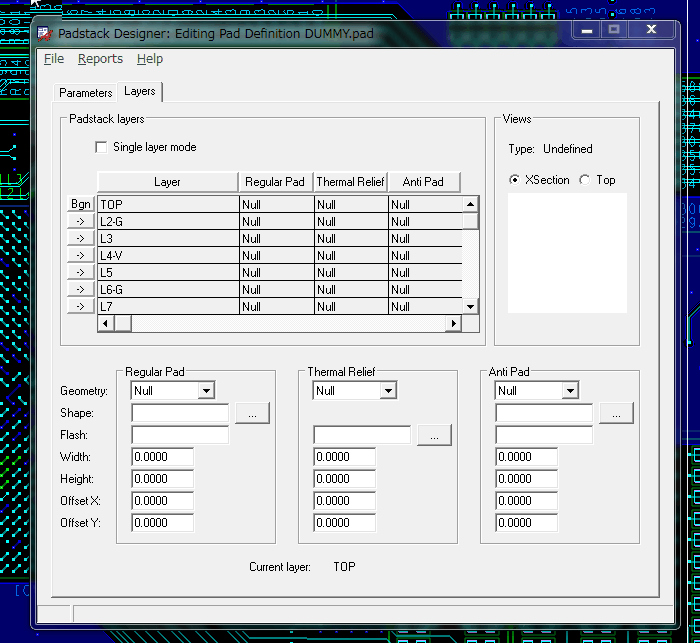Click the Padstack Designer title bar icon

pos(45,33)
